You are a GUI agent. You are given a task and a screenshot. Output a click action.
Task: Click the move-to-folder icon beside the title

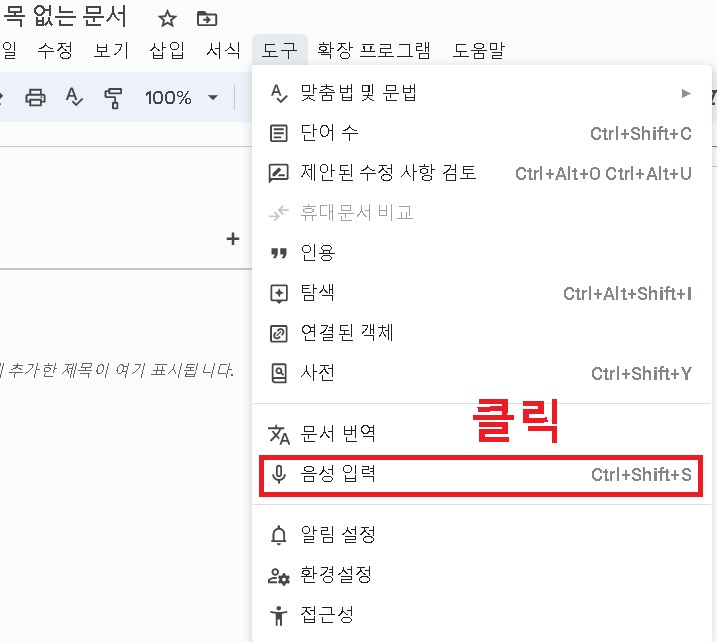[x=207, y=19]
